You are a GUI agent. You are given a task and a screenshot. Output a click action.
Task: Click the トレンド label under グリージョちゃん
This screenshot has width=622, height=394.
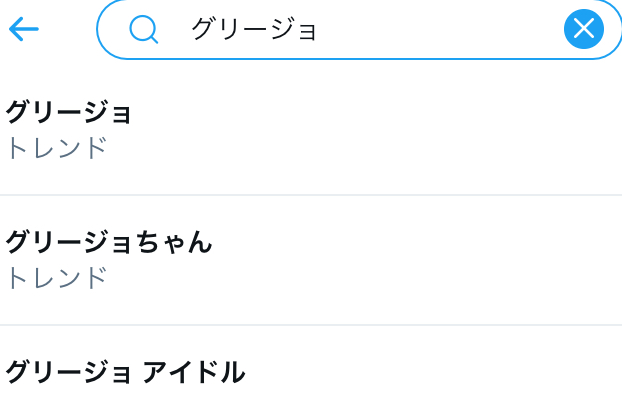[58, 277]
